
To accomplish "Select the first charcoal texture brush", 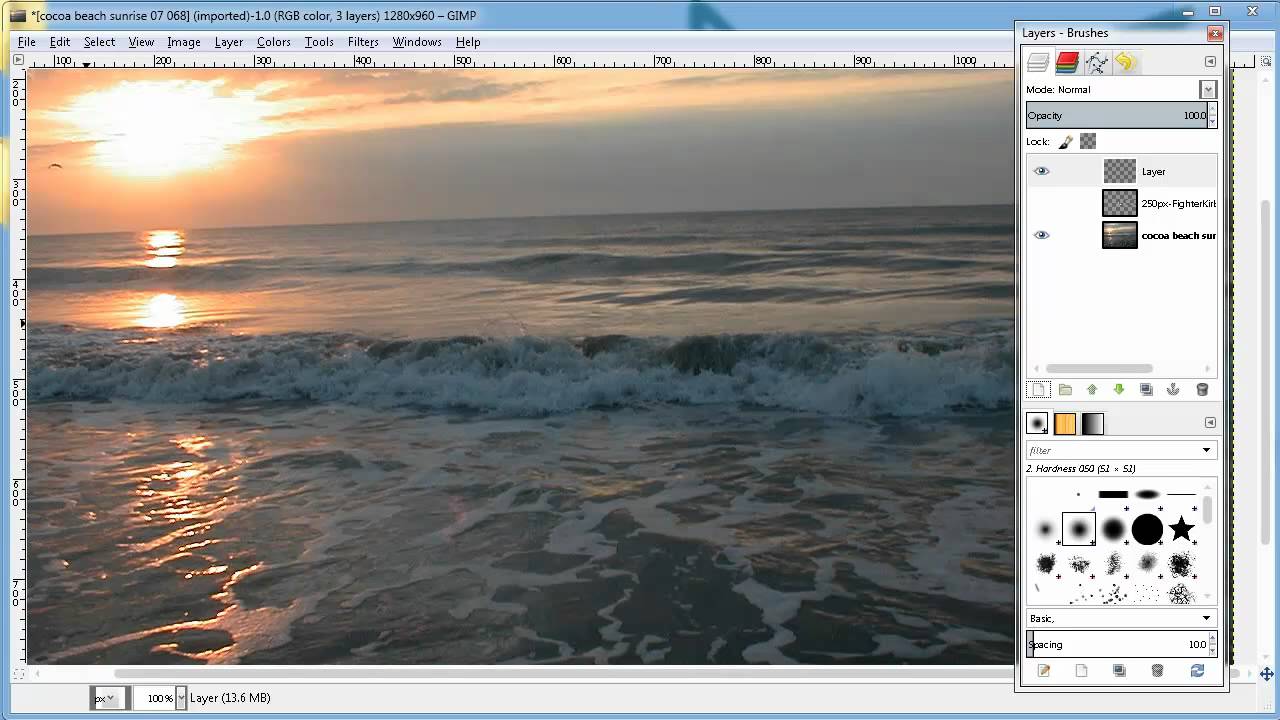I will [1046, 564].
